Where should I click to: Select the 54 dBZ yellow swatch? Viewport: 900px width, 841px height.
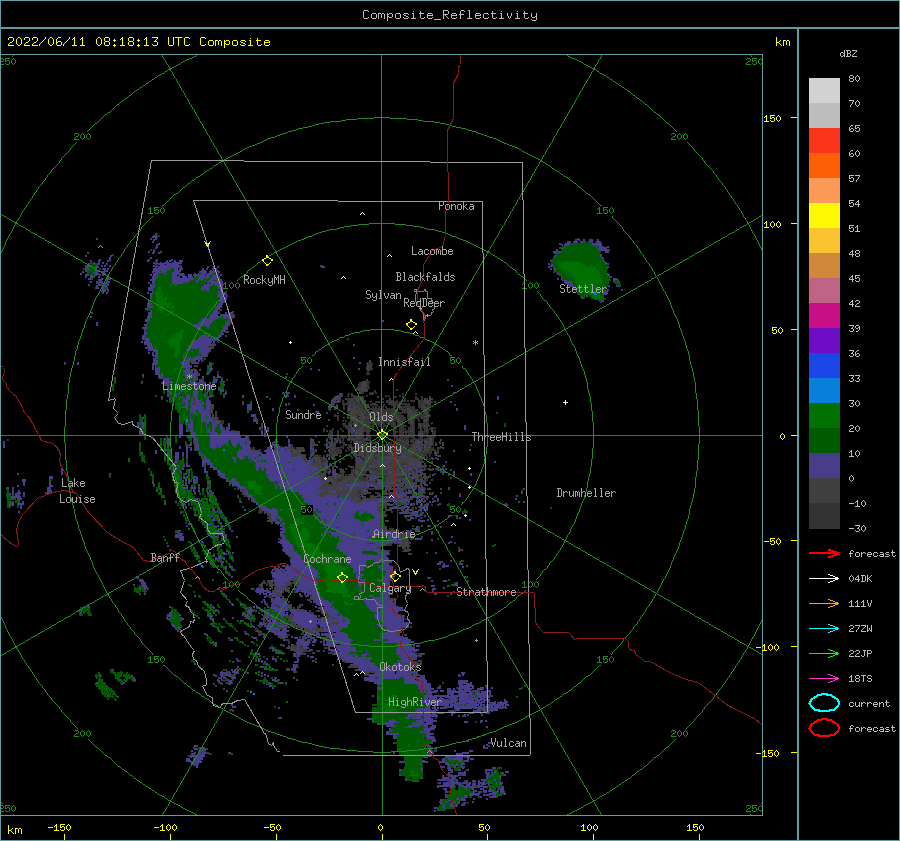(x=824, y=215)
